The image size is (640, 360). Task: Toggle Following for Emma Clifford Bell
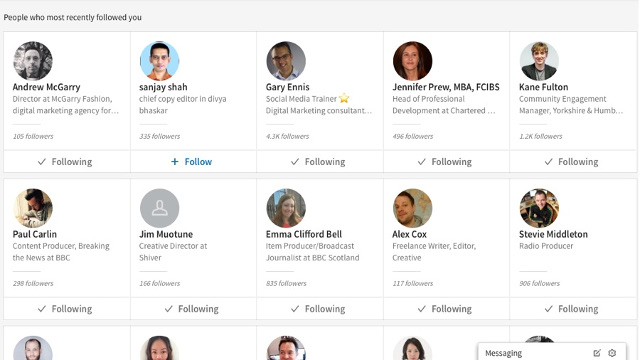[320, 309]
